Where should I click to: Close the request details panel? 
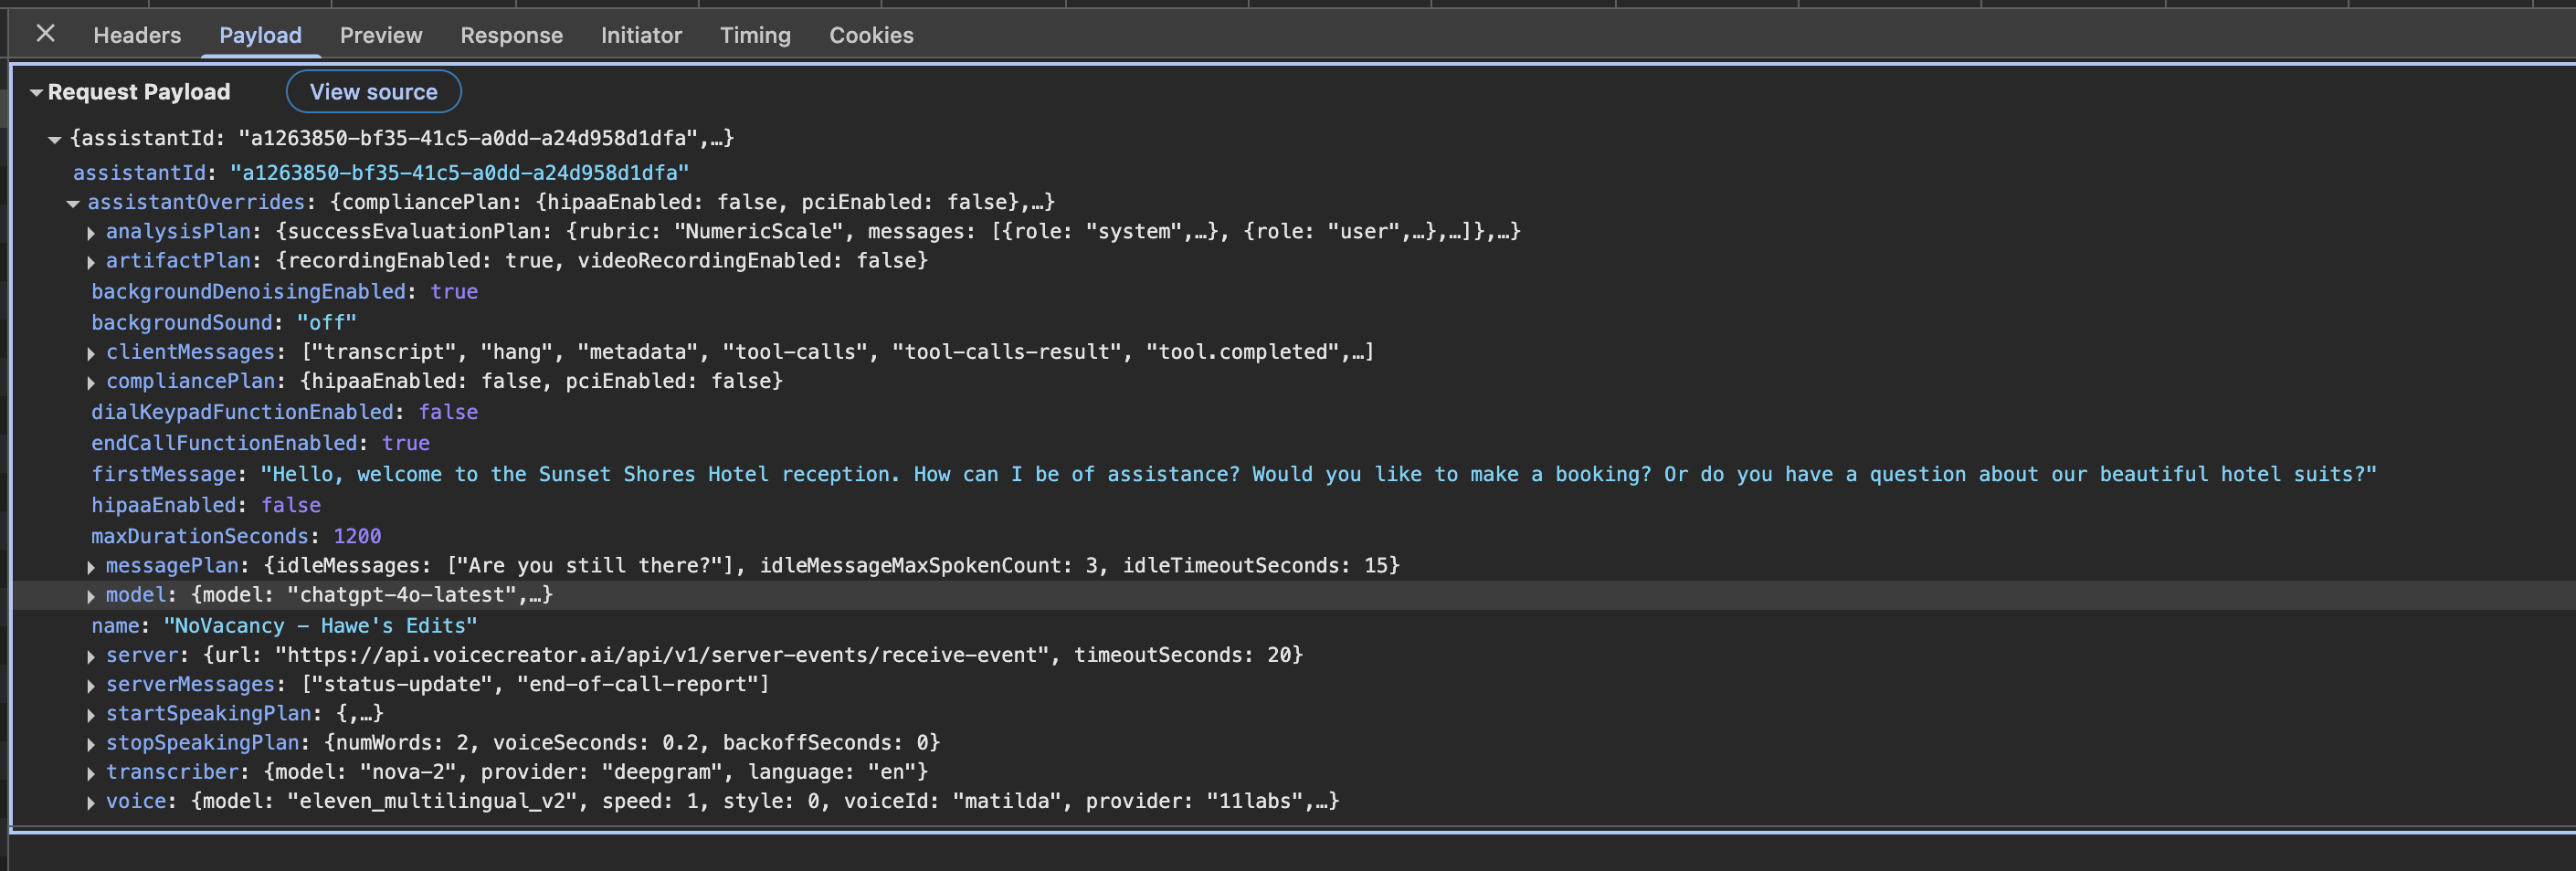pos(45,34)
